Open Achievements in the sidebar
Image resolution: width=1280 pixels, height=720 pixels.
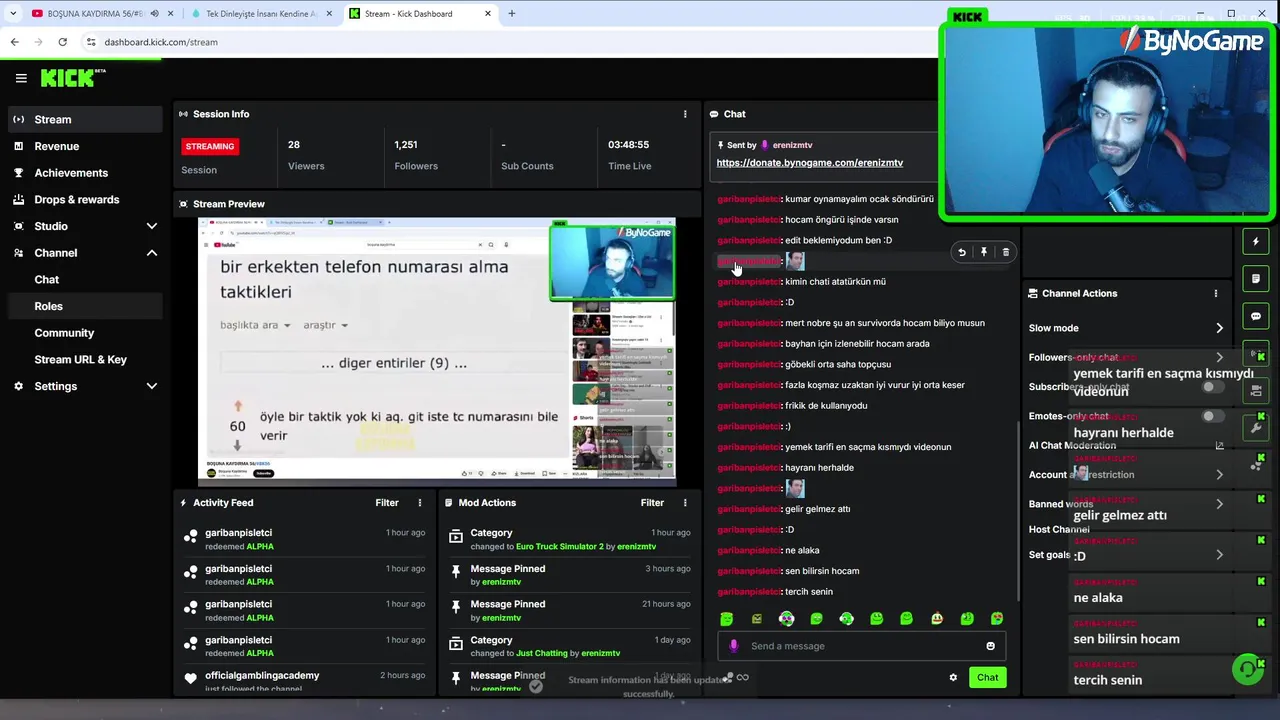click(x=84, y=173)
